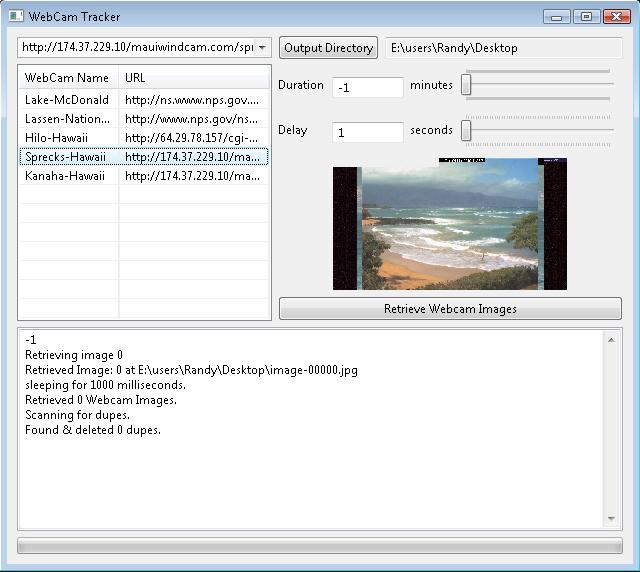Click the WebCam Name column header
The height and width of the screenshot is (572, 640).
pos(67,78)
